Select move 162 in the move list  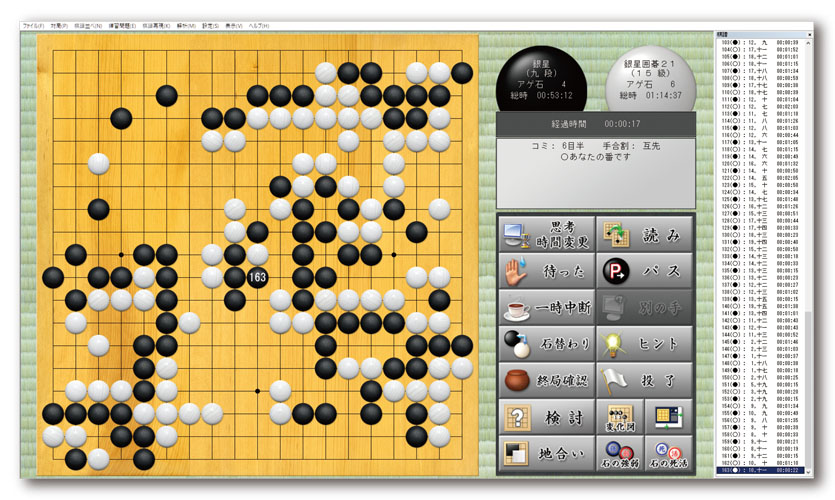(x=760, y=463)
